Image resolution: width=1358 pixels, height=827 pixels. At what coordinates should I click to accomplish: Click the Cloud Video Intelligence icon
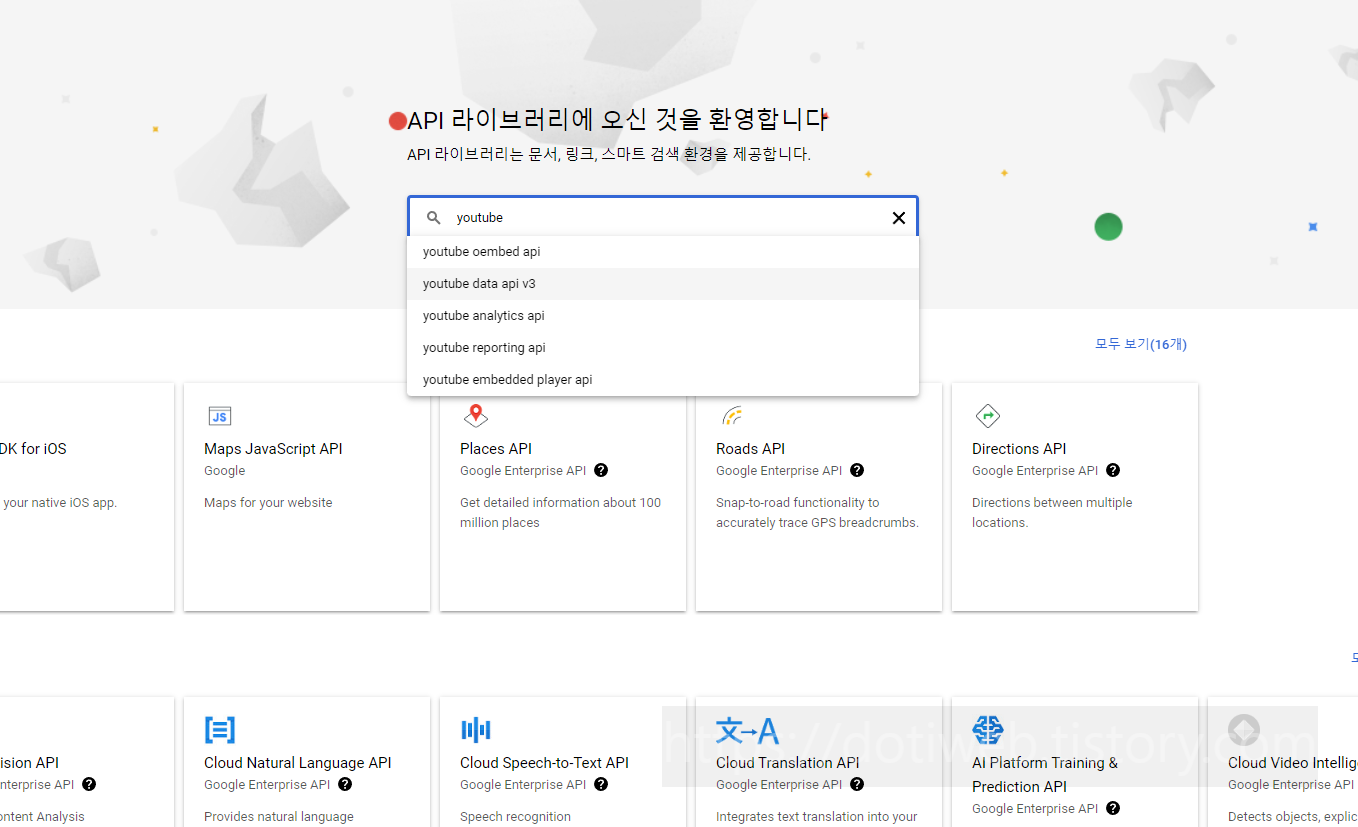tap(1243, 730)
